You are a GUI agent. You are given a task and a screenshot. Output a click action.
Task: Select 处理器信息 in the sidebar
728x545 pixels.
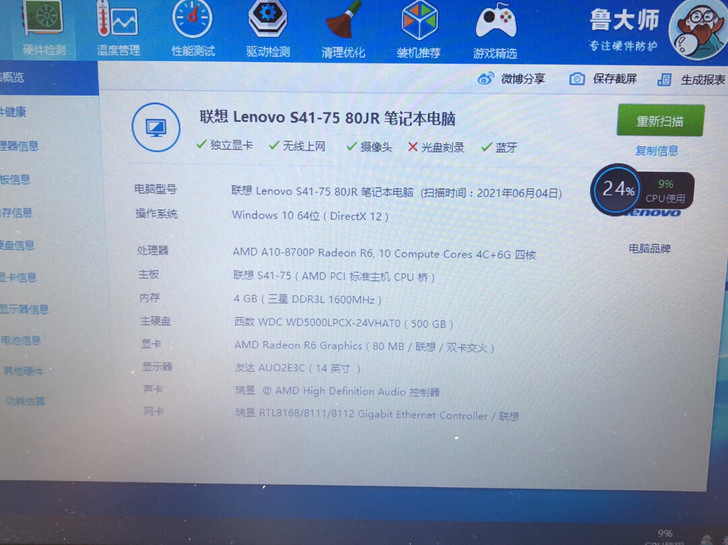point(19,146)
